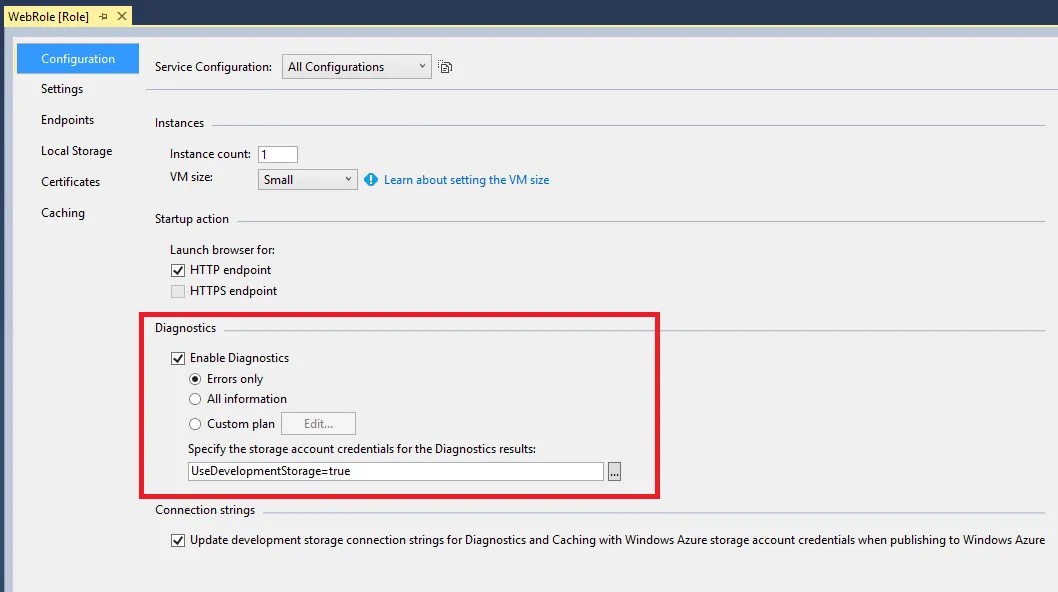Click the Edit... button for custom plan

pos(318,423)
